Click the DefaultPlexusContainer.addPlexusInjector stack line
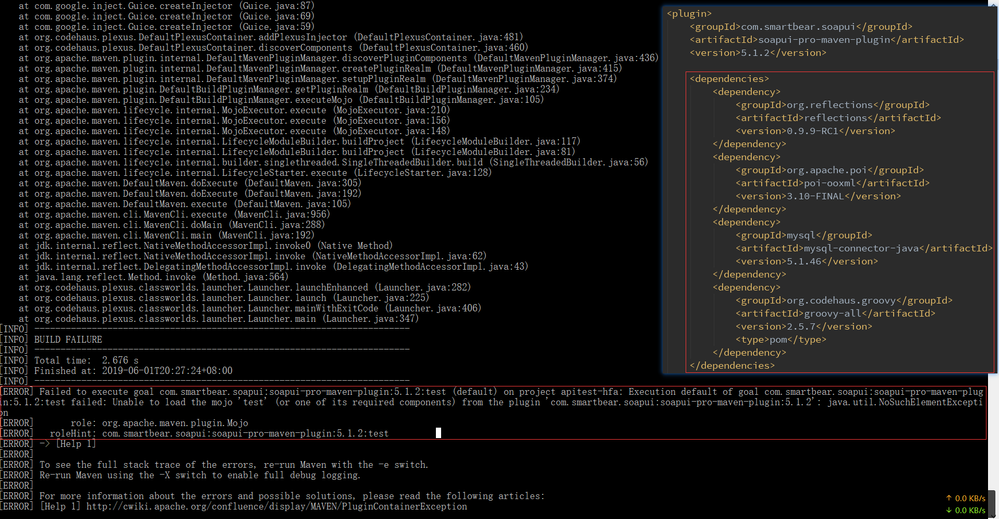 coord(271,37)
